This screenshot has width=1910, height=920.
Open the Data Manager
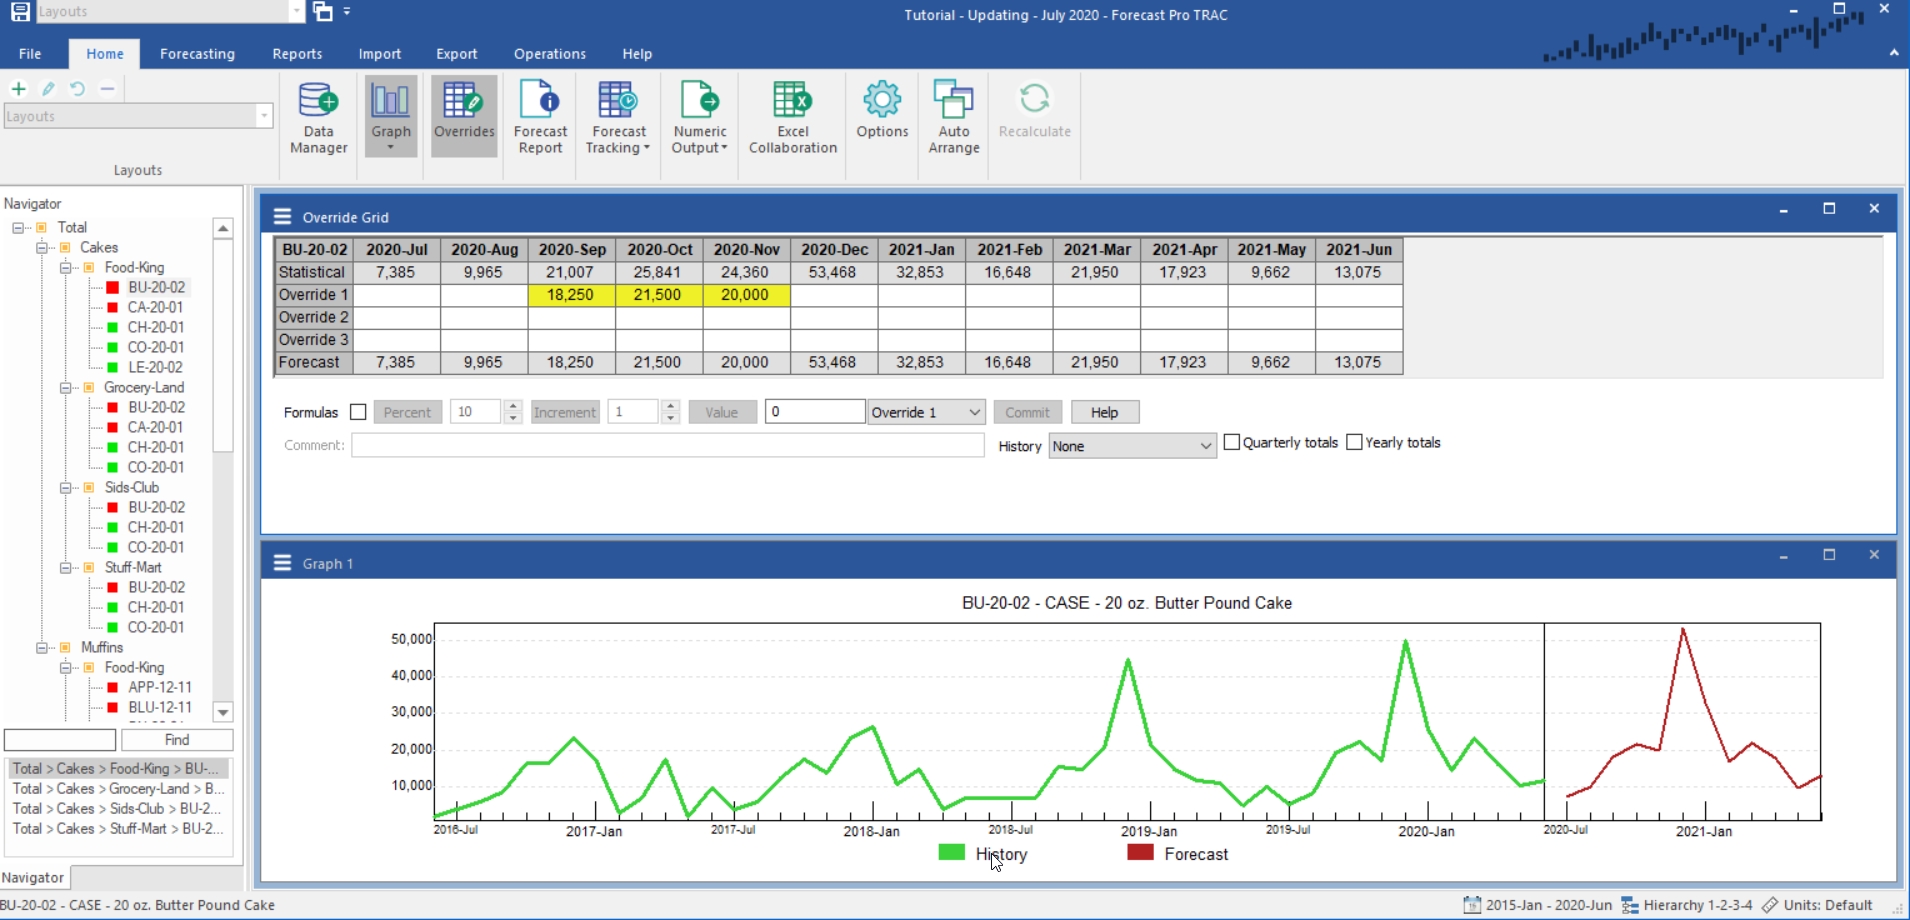tap(318, 118)
